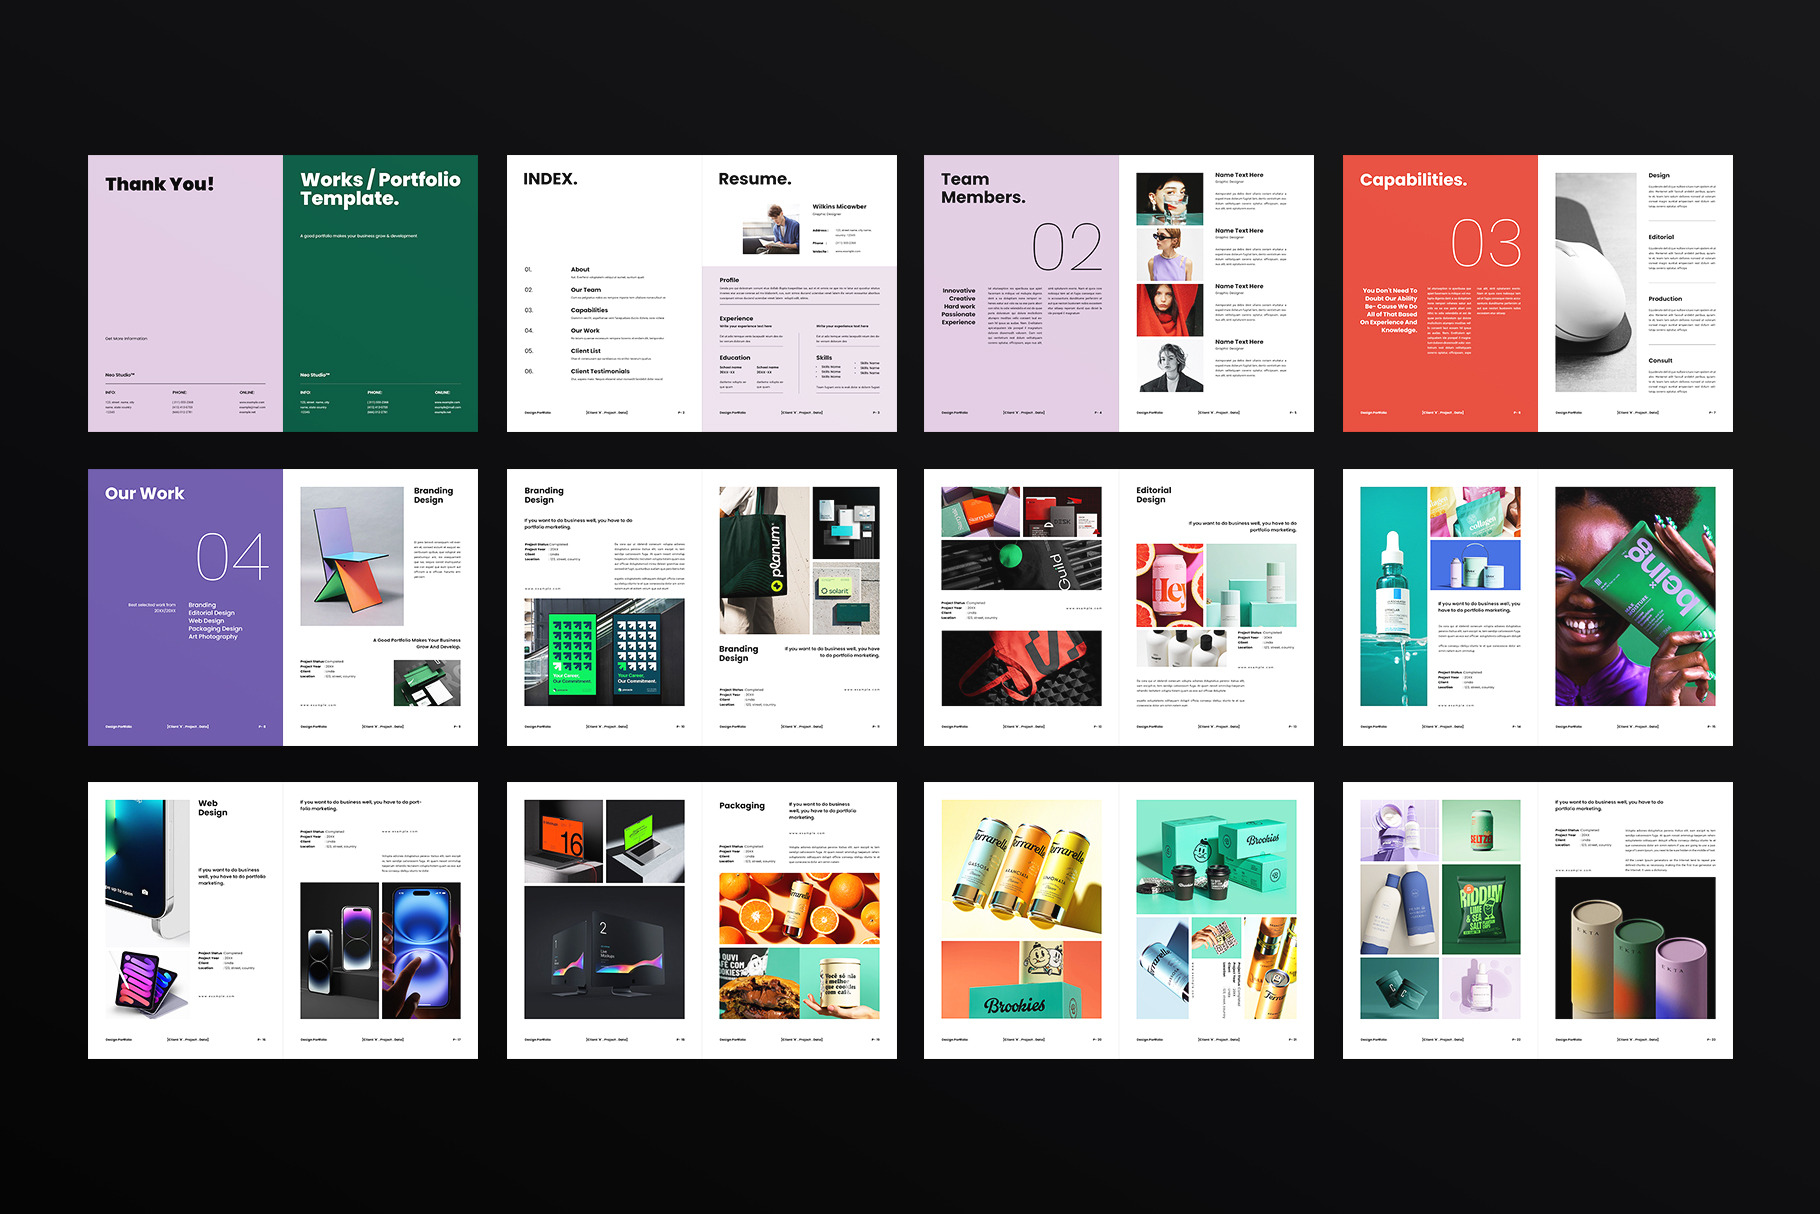Click the "INDEX." page heading
Image resolution: width=1820 pixels, height=1214 pixels.
pyautogui.click(x=550, y=179)
